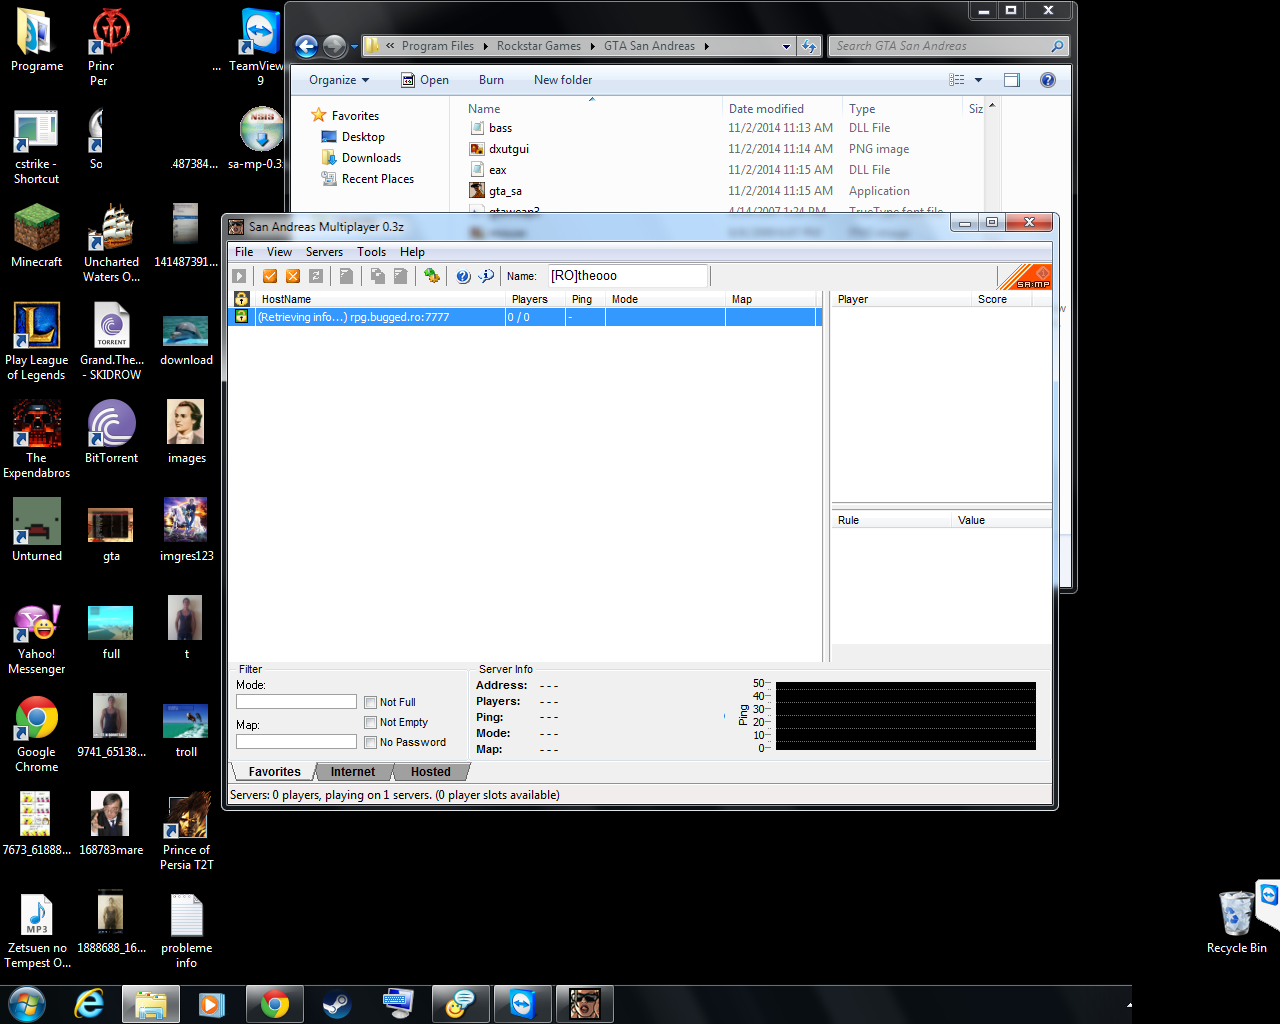Image resolution: width=1280 pixels, height=1024 pixels.
Task: Open Steam from the taskbar
Action: 336,1004
